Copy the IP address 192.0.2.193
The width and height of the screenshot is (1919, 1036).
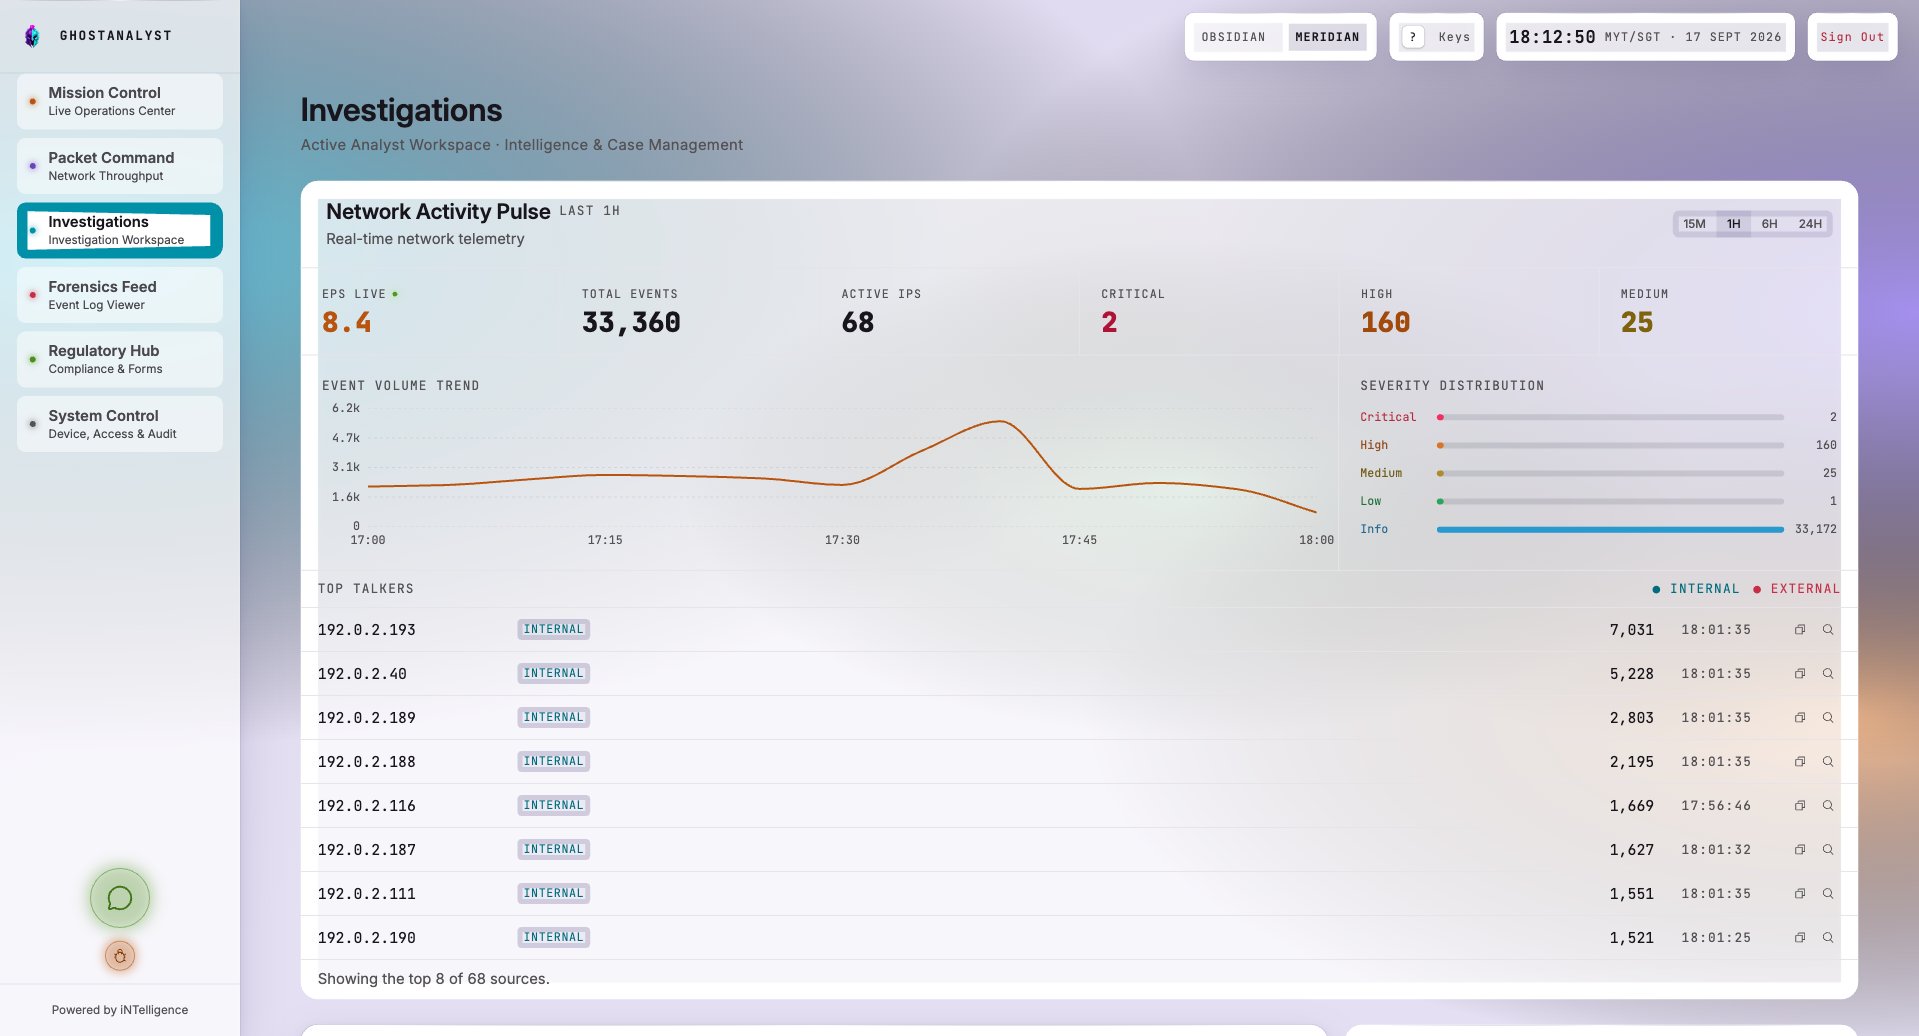point(1799,630)
